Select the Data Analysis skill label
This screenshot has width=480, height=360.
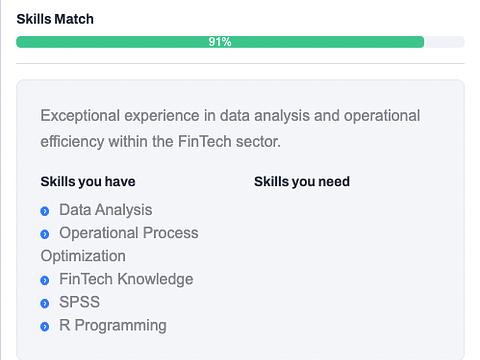click(x=106, y=210)
